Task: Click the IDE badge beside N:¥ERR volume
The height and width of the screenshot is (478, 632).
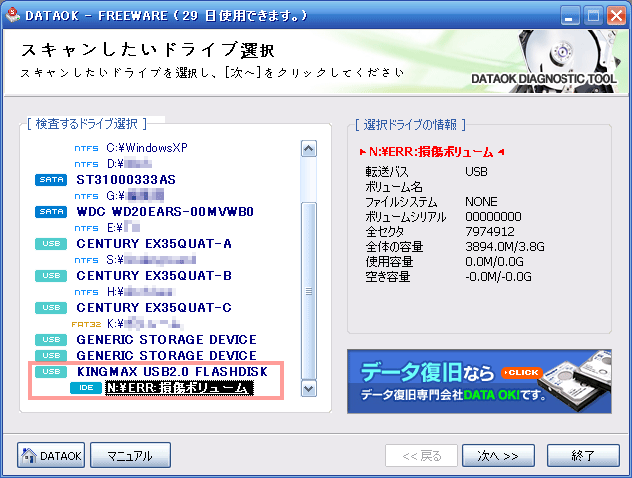Action: 86,388
